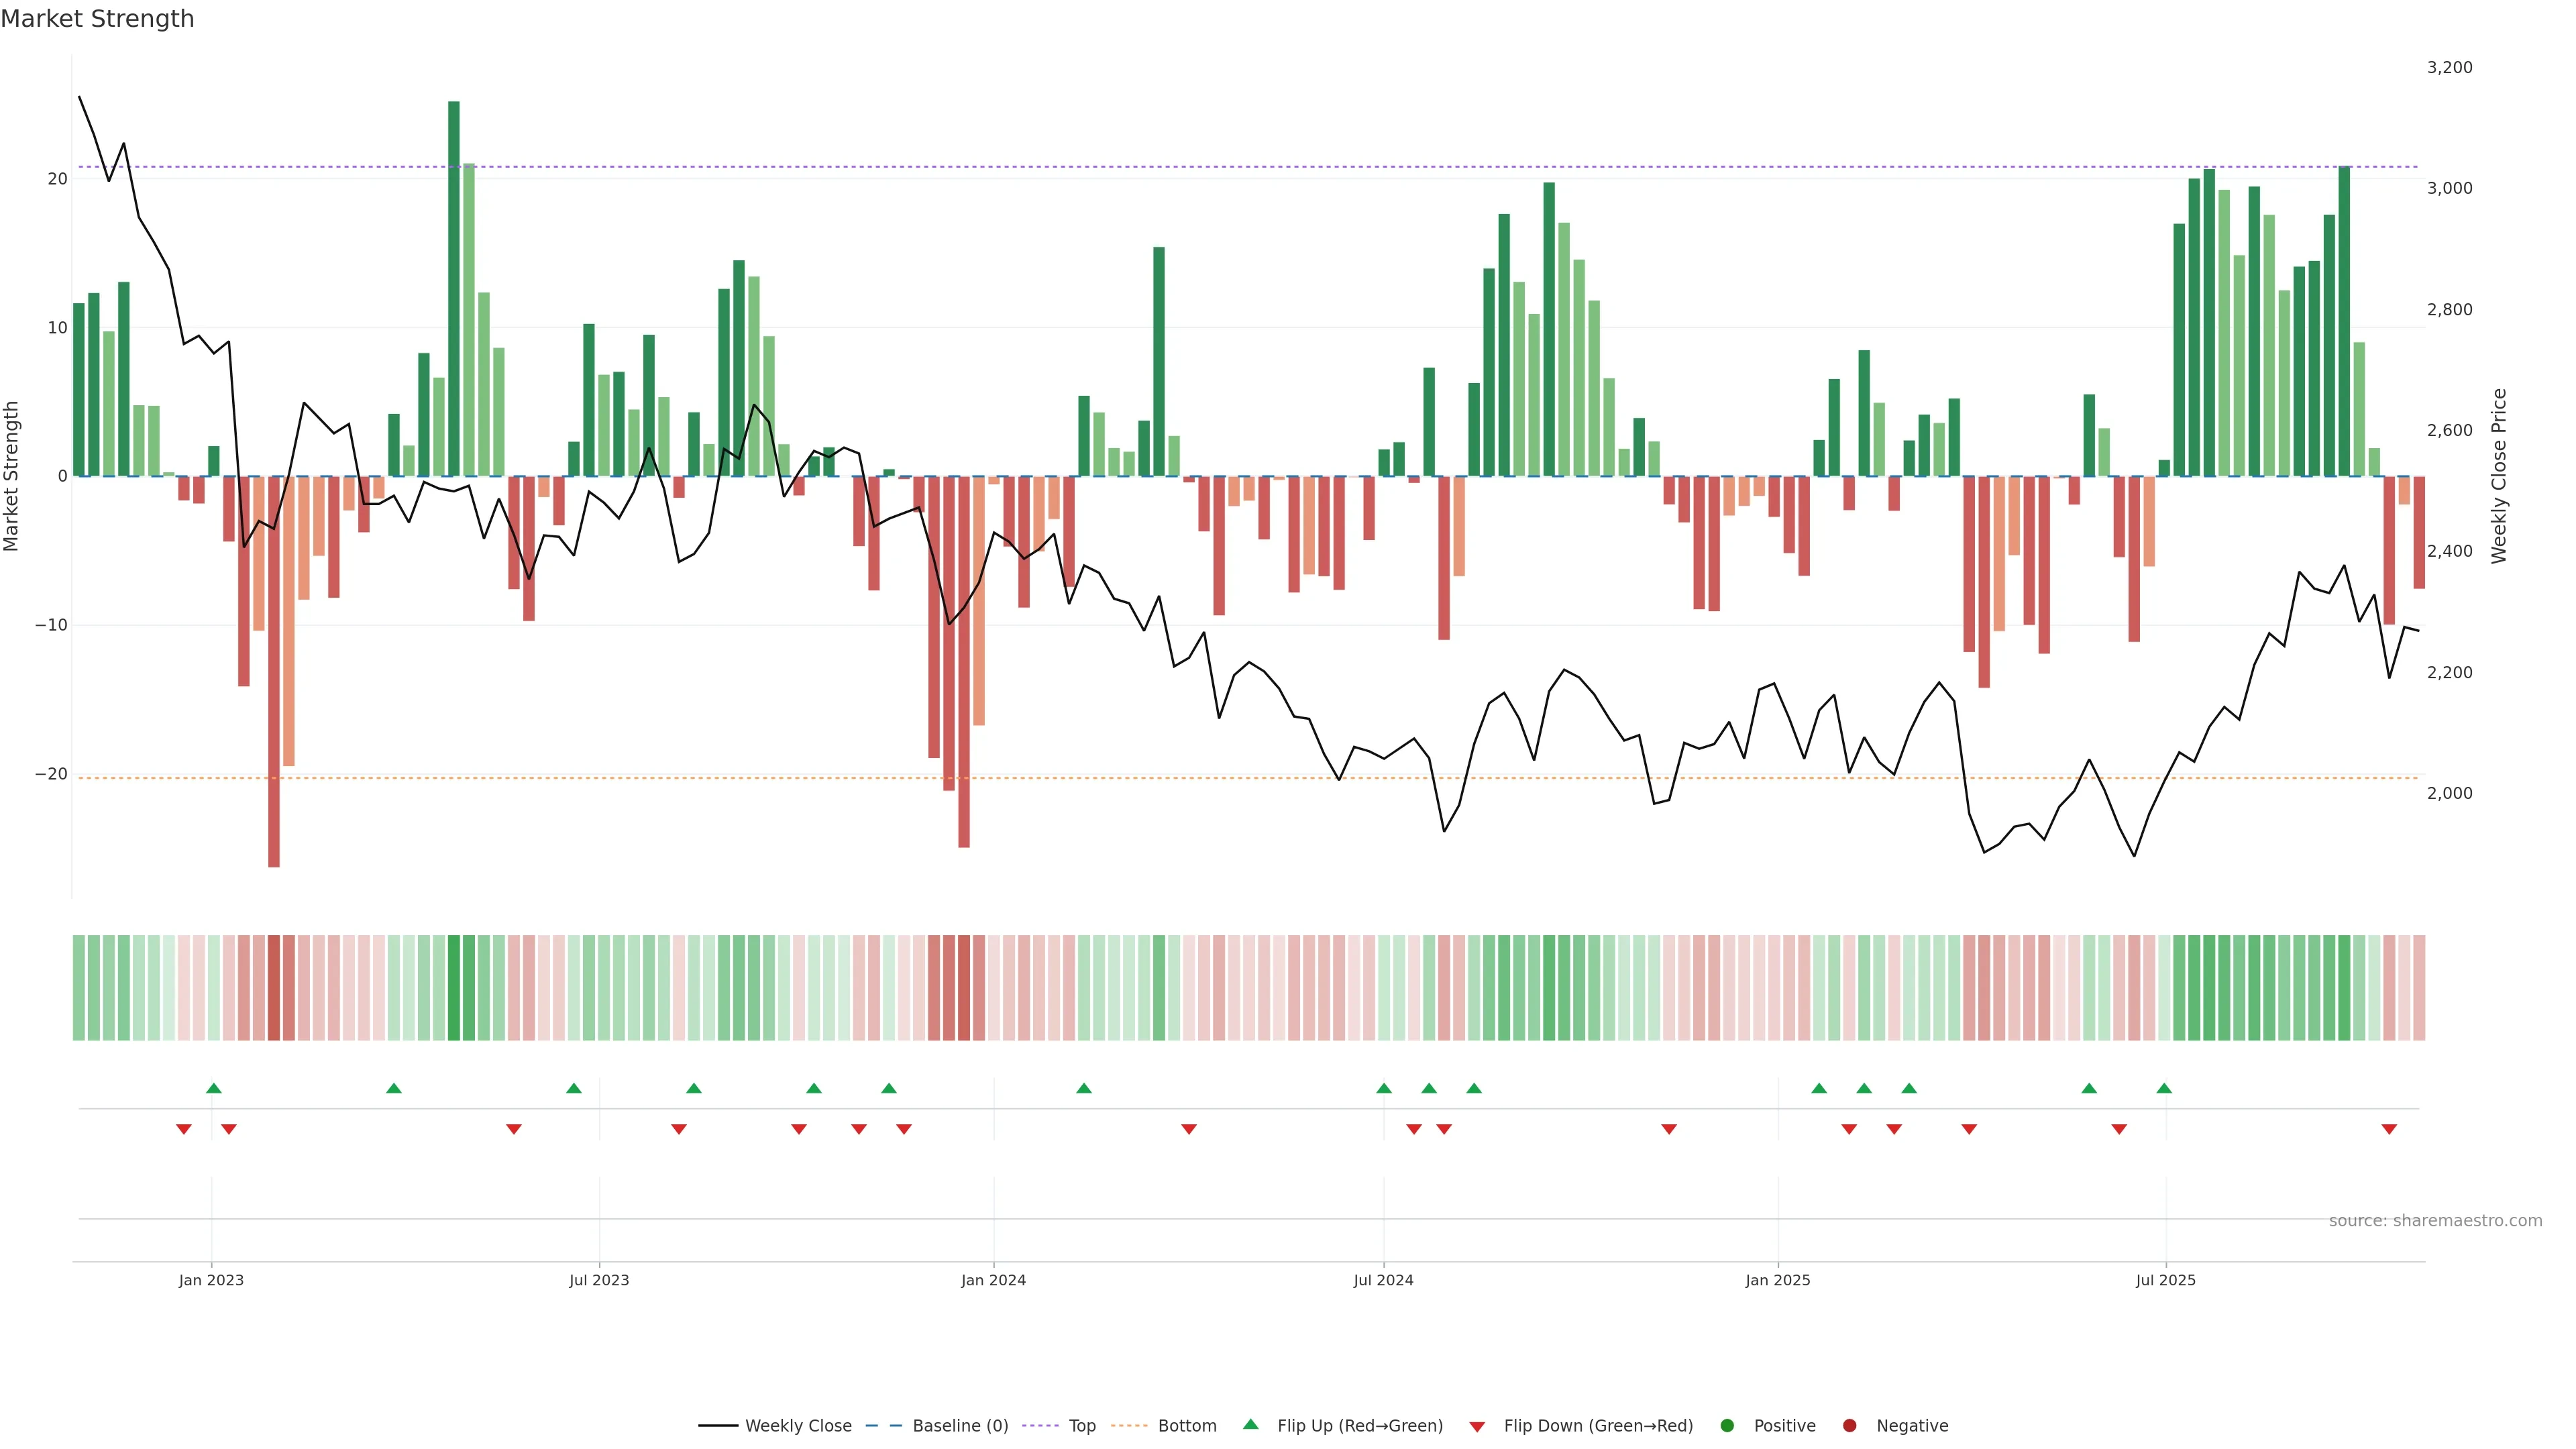Click the tallest green bar above the Top line

pos(454,288)
